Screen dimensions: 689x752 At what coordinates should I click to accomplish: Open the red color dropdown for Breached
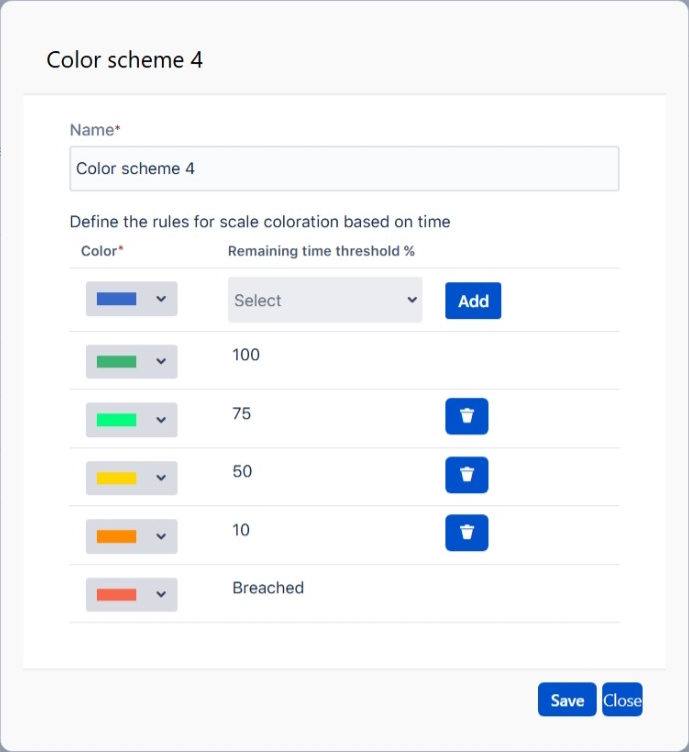coord(161,594)
